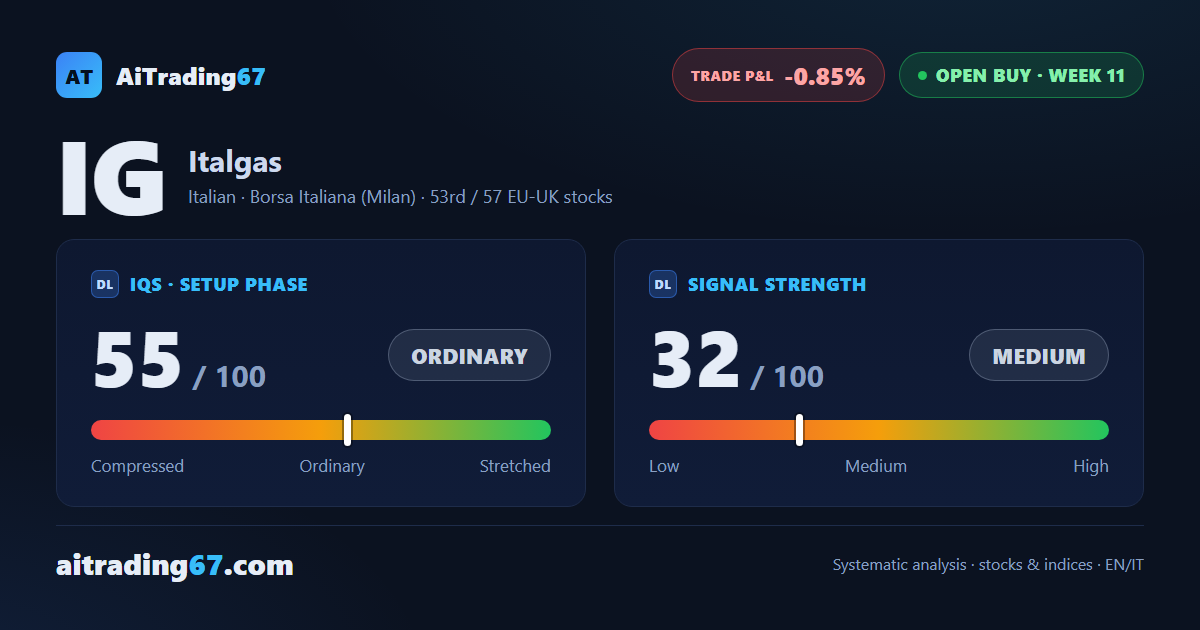Click the Low label under signal bar

[664, 466]
